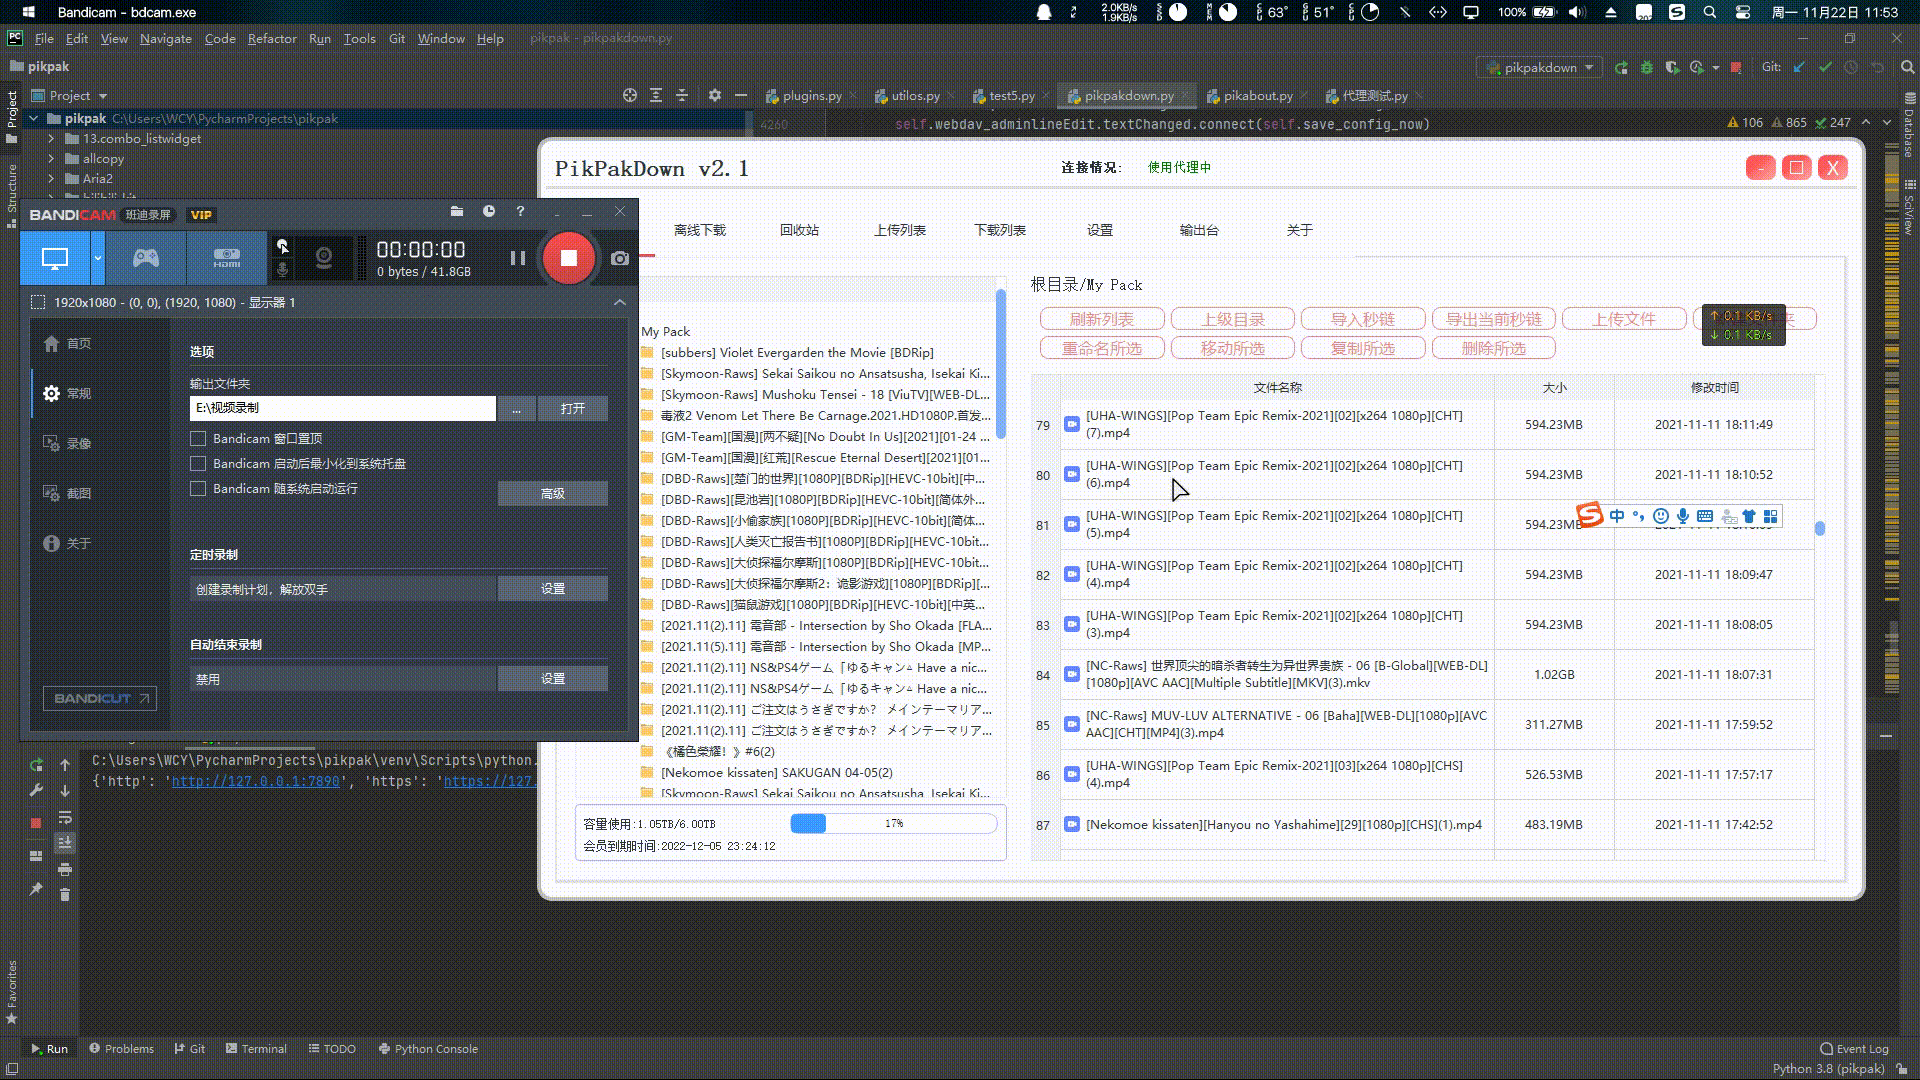This screenshot has width=1920, height=1080.
Task: Click the 打开 open folder button
Action: (572, 408)
